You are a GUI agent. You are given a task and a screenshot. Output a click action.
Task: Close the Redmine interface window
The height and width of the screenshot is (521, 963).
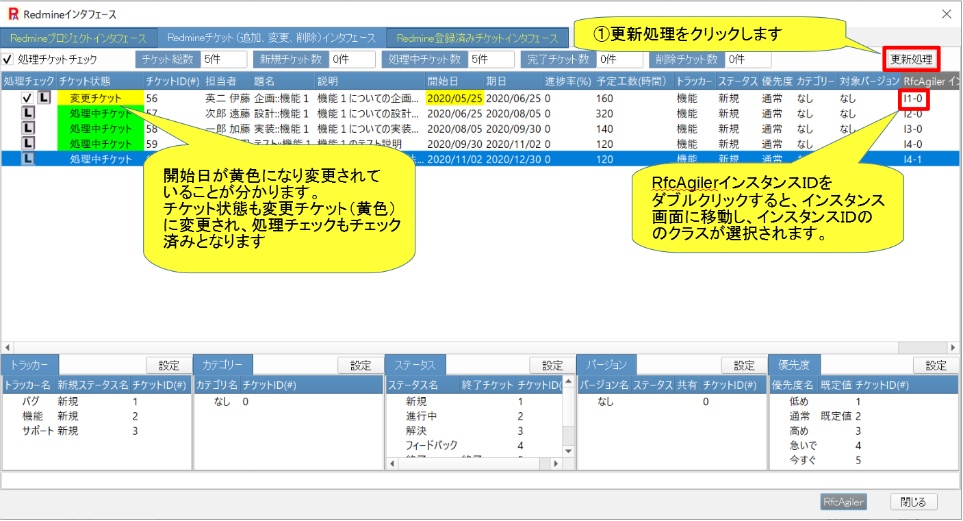tap(946, 14)
